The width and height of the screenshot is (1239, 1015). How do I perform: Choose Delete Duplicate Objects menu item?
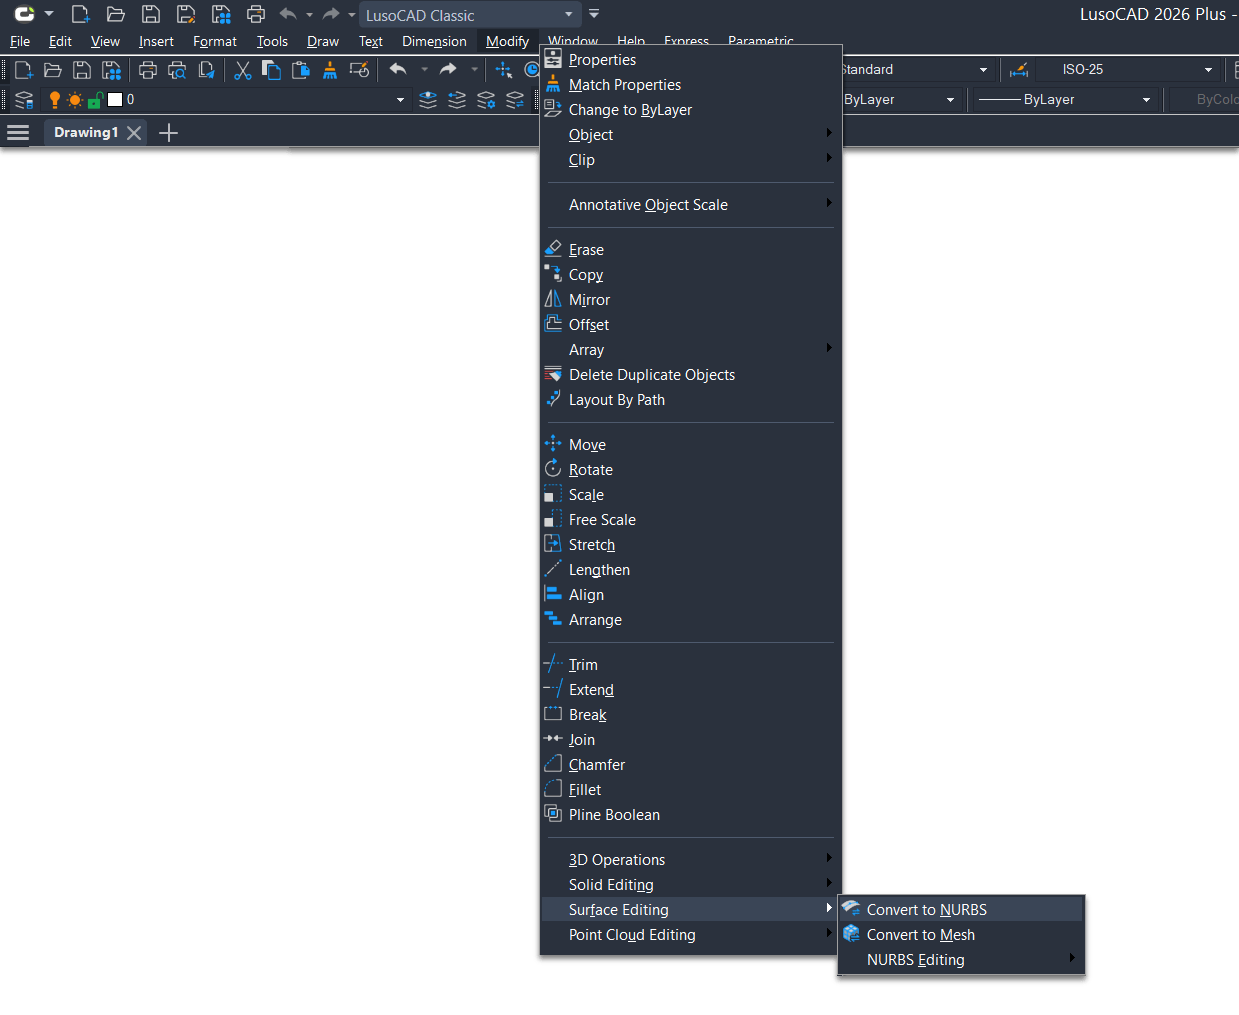(x=690, y=375)
